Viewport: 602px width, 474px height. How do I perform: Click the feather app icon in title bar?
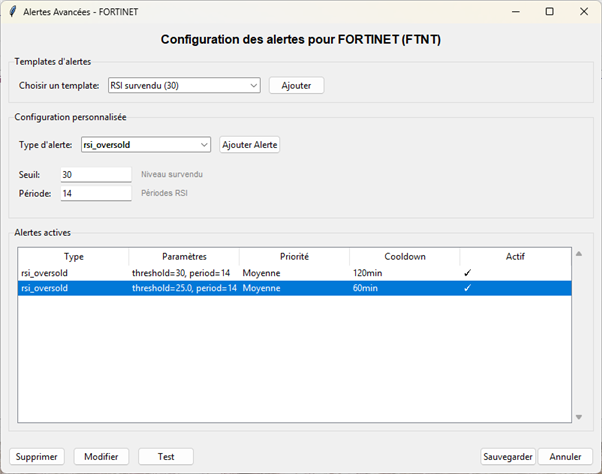pyautogui.click(x=12, y=11)
